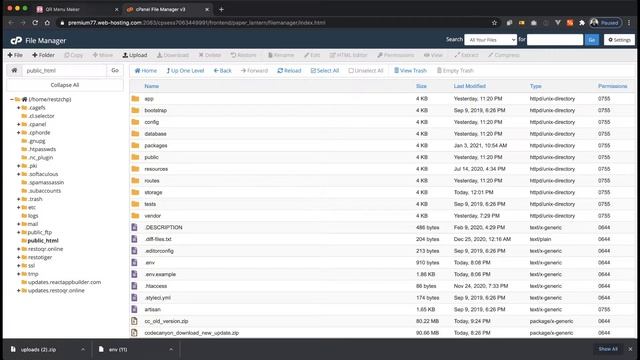Click the Permissions toolbar button
640x360 pixels.
(x=396, y=55)
